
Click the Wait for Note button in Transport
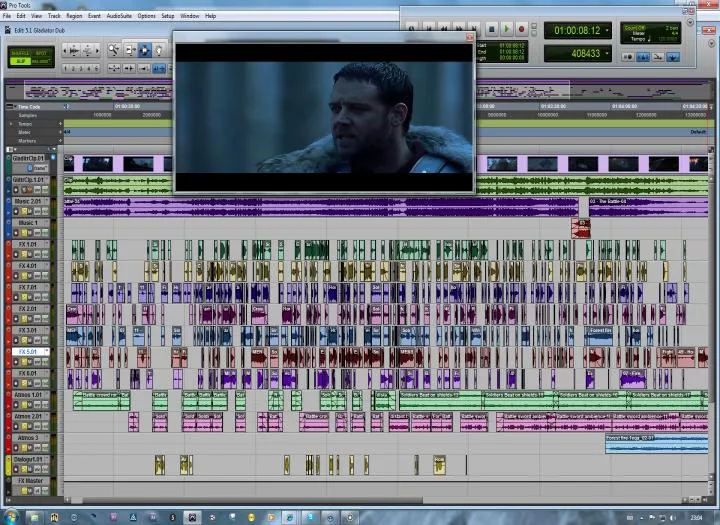627,57
